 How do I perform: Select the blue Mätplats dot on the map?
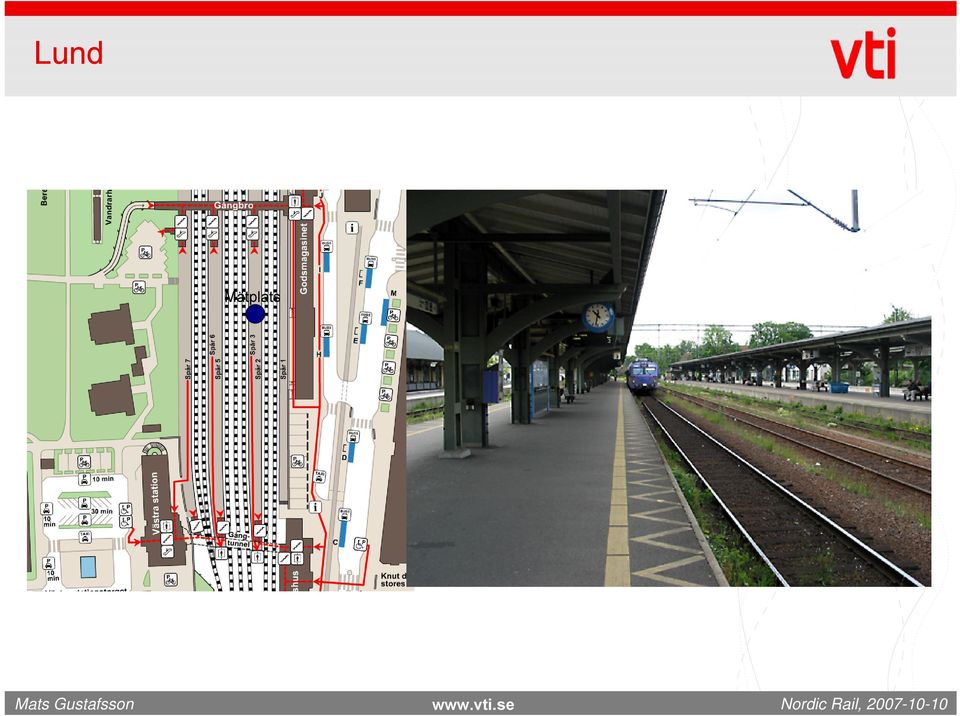(255, 314)
